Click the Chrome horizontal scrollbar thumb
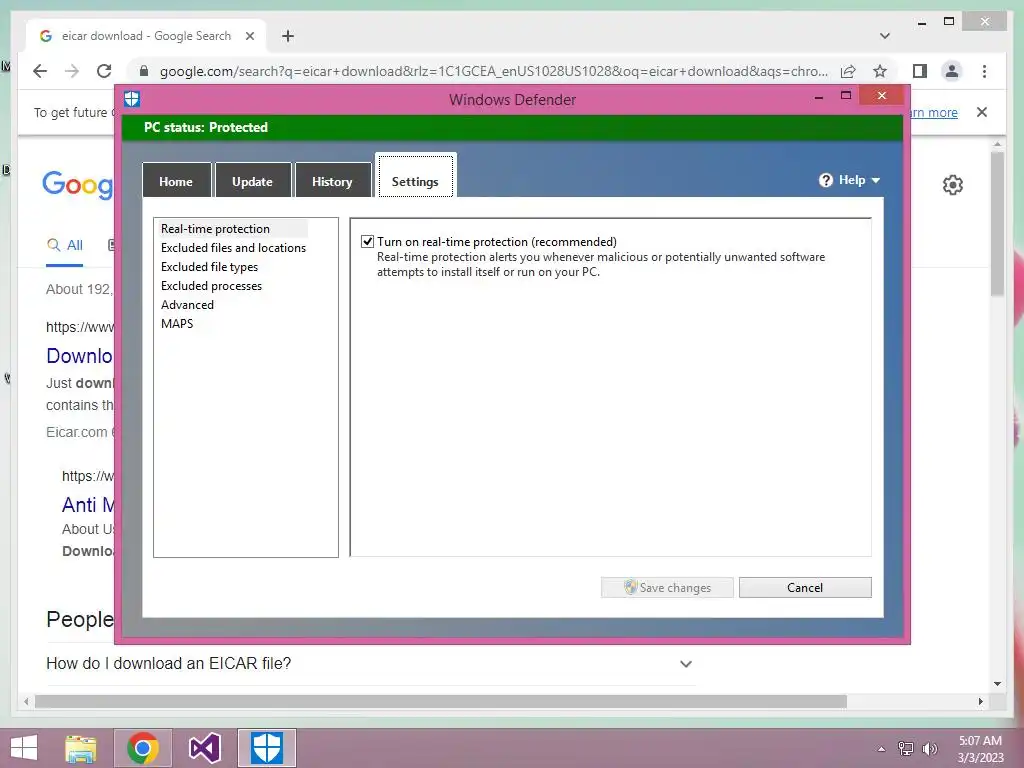The width and height of the screenshot is (1024, 768). (441, 701)
